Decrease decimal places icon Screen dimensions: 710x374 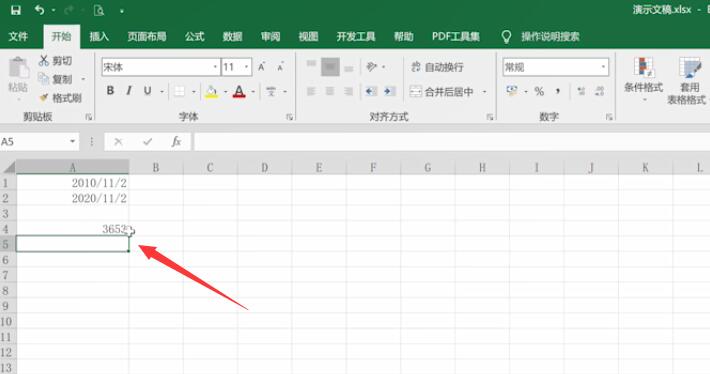coord(600,91)
